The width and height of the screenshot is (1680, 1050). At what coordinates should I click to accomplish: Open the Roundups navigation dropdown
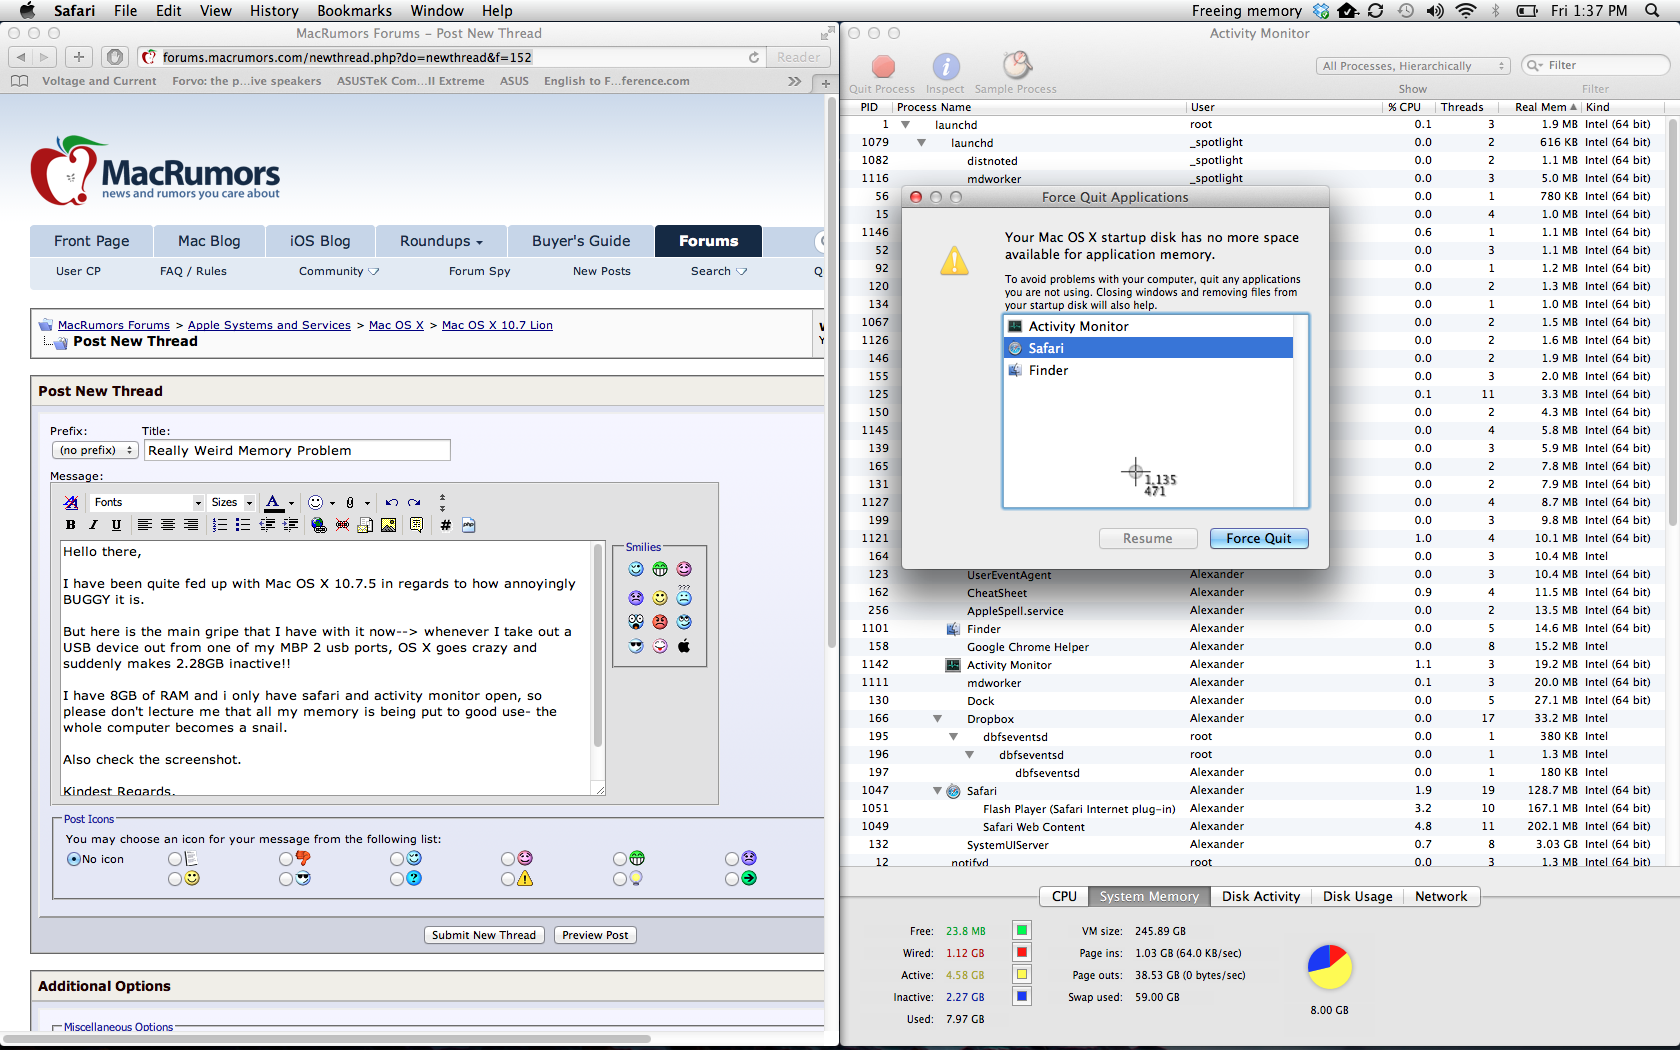tap(441, 241)
